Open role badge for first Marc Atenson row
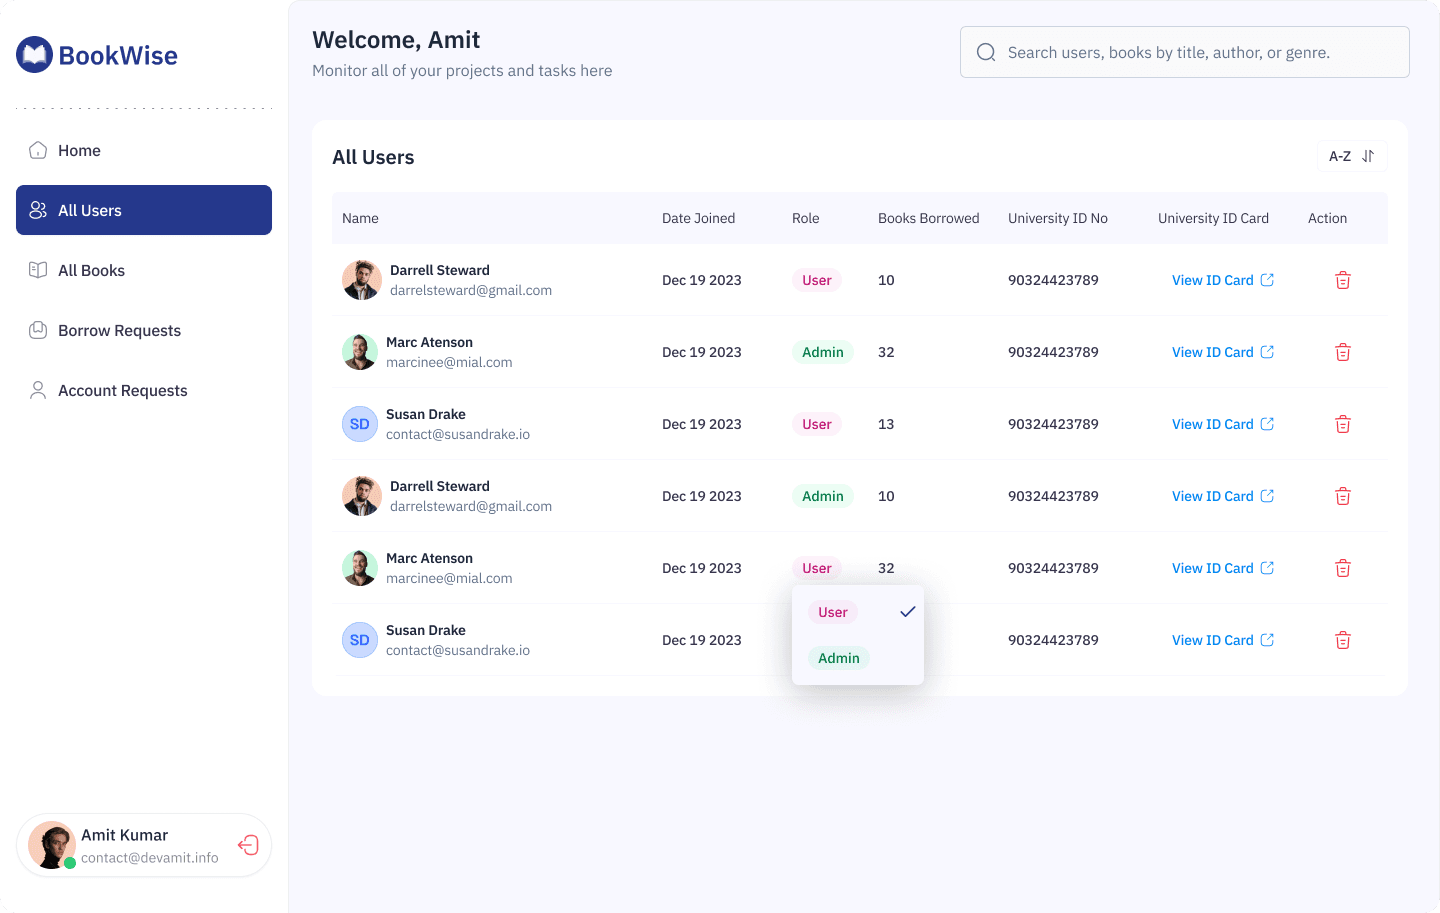This screenshot has width=1440, height=913. (x=822, y=352)
